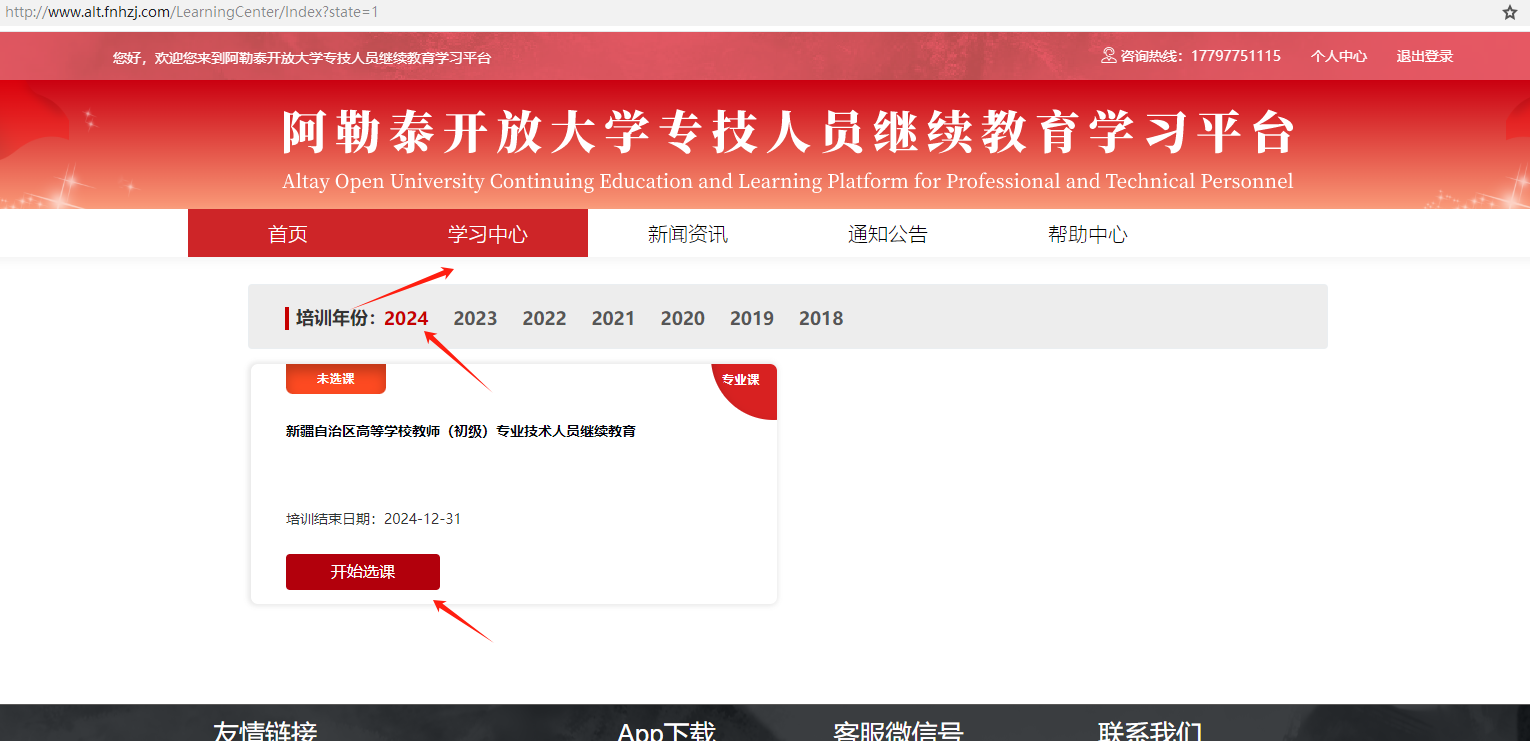Open course 新疆自治区高等学校教师（初级）专业技术人员继续教育

coord(461,431)
